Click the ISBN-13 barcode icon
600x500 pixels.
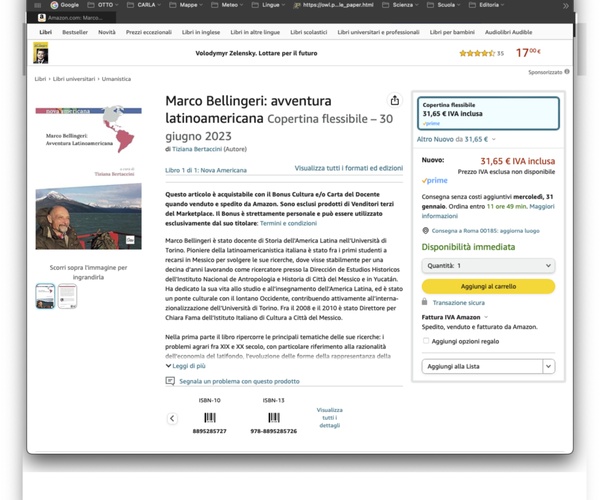[274, 417]
